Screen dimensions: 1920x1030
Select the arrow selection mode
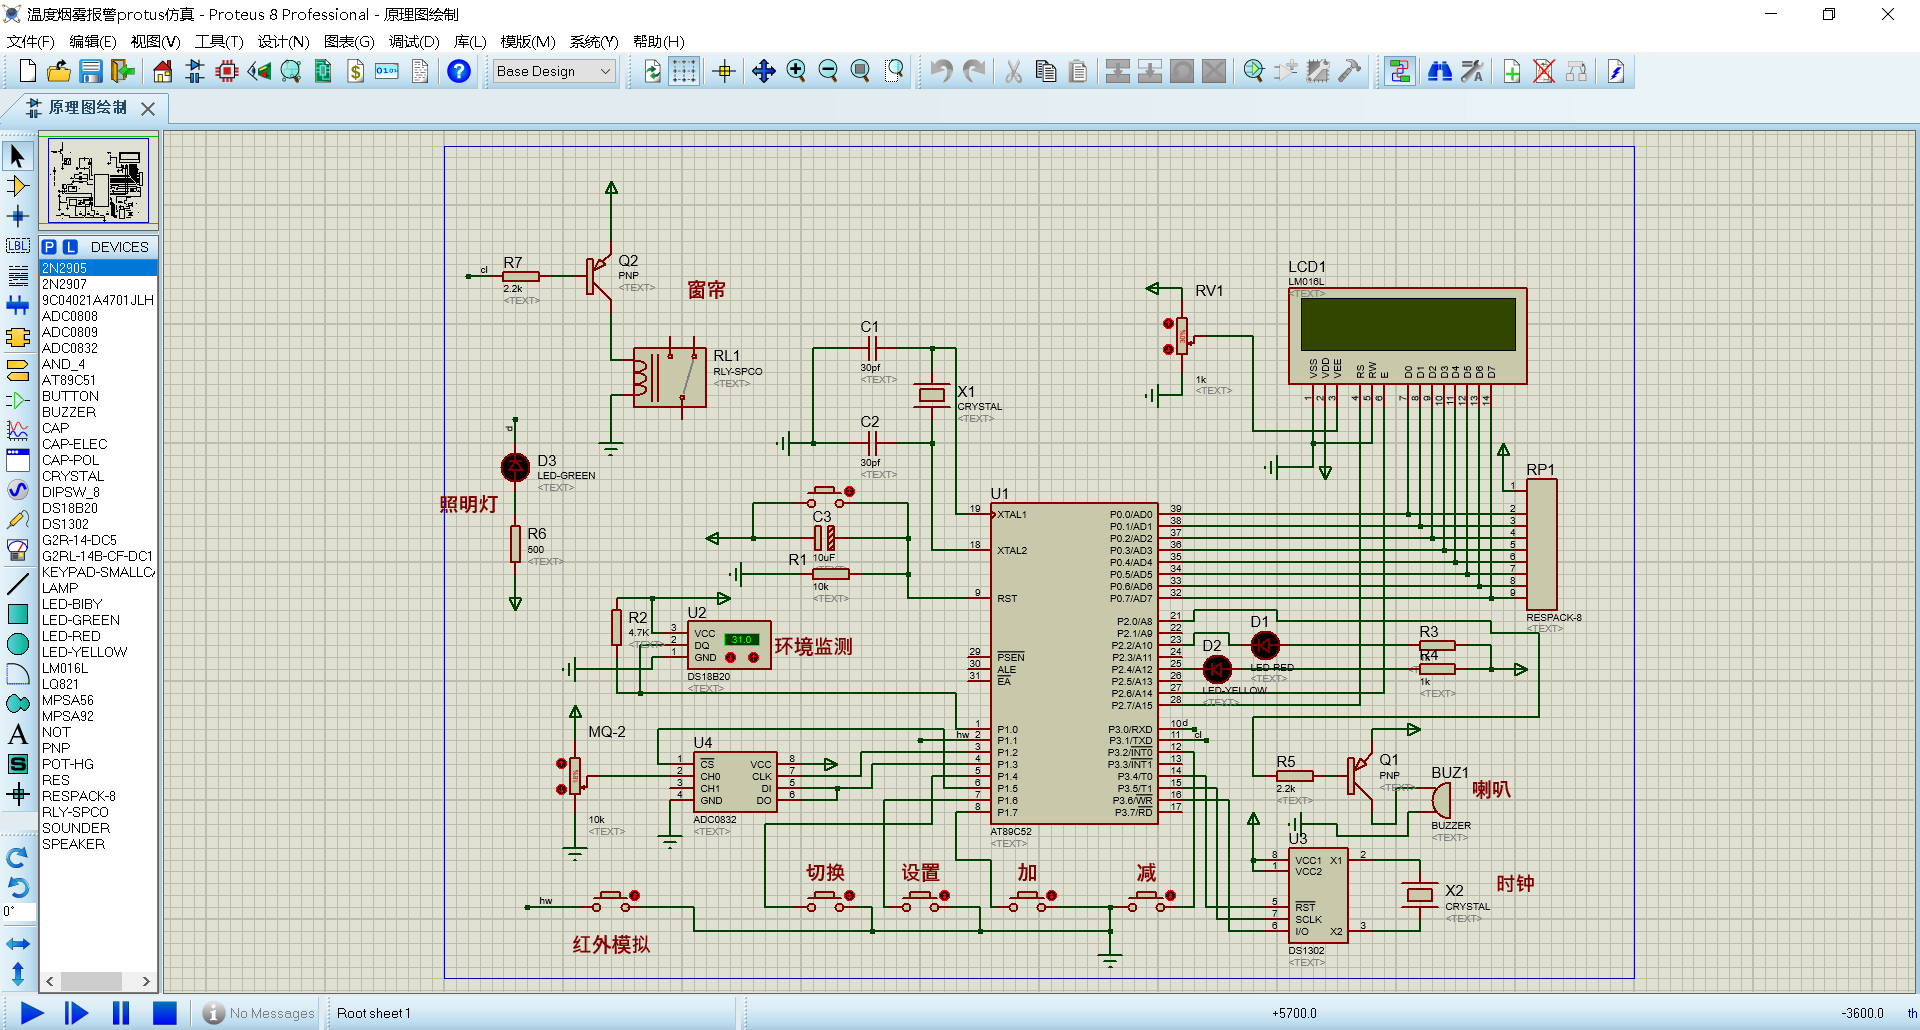(18, 156)
